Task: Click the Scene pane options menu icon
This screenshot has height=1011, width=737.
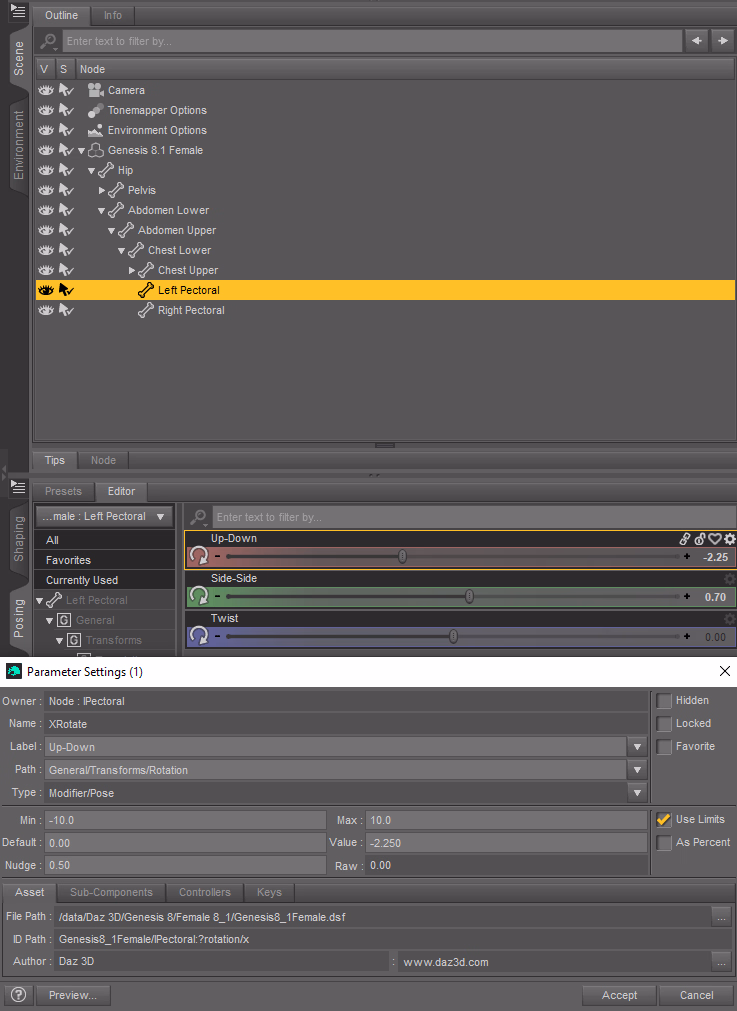Action: coord(18,11)
